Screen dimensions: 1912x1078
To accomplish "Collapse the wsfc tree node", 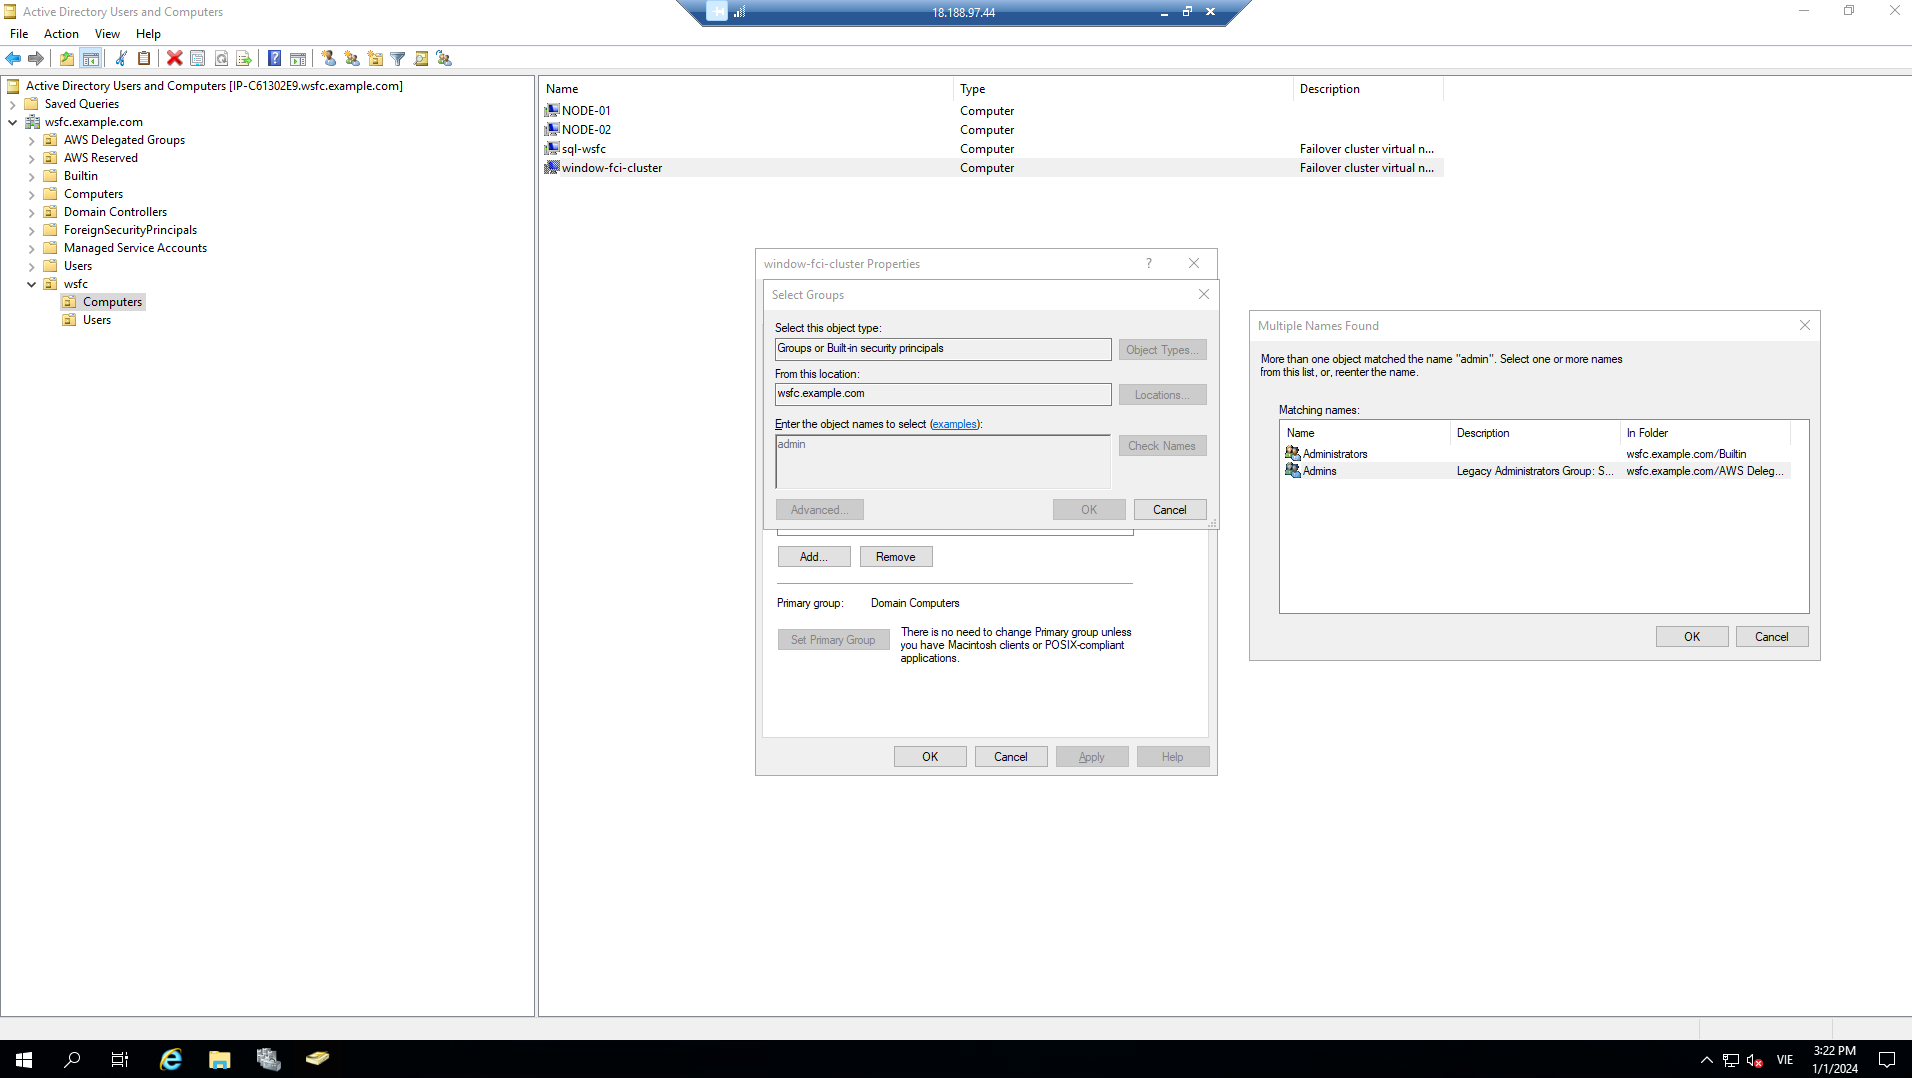I will click(x=31, y=284).
